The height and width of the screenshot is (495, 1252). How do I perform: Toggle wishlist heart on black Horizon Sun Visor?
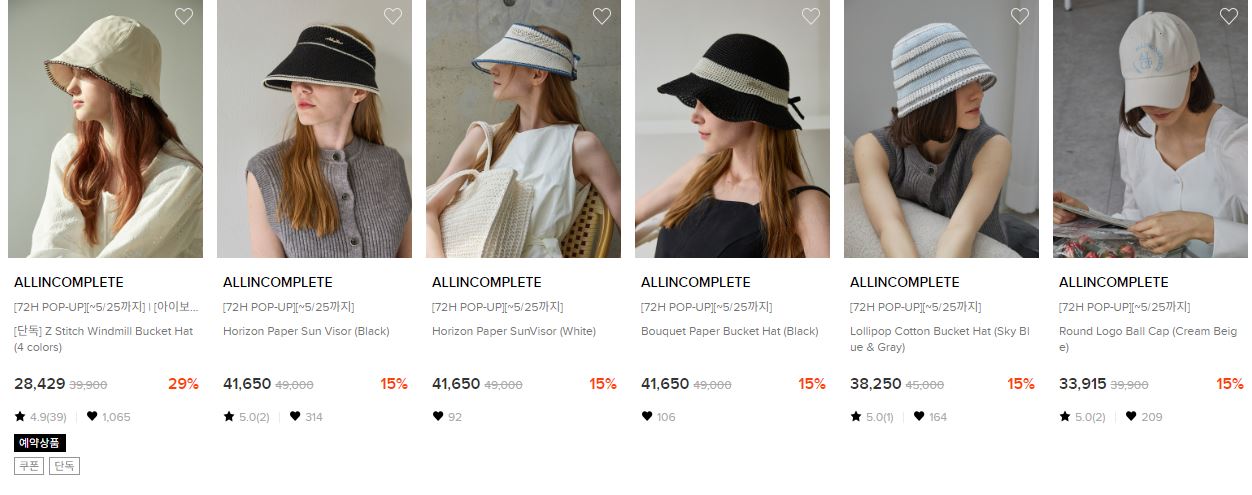tap(393, 16)
